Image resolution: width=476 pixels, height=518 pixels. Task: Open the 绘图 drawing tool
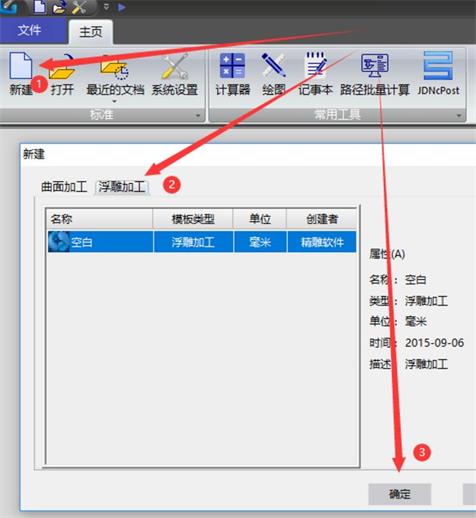274,73
